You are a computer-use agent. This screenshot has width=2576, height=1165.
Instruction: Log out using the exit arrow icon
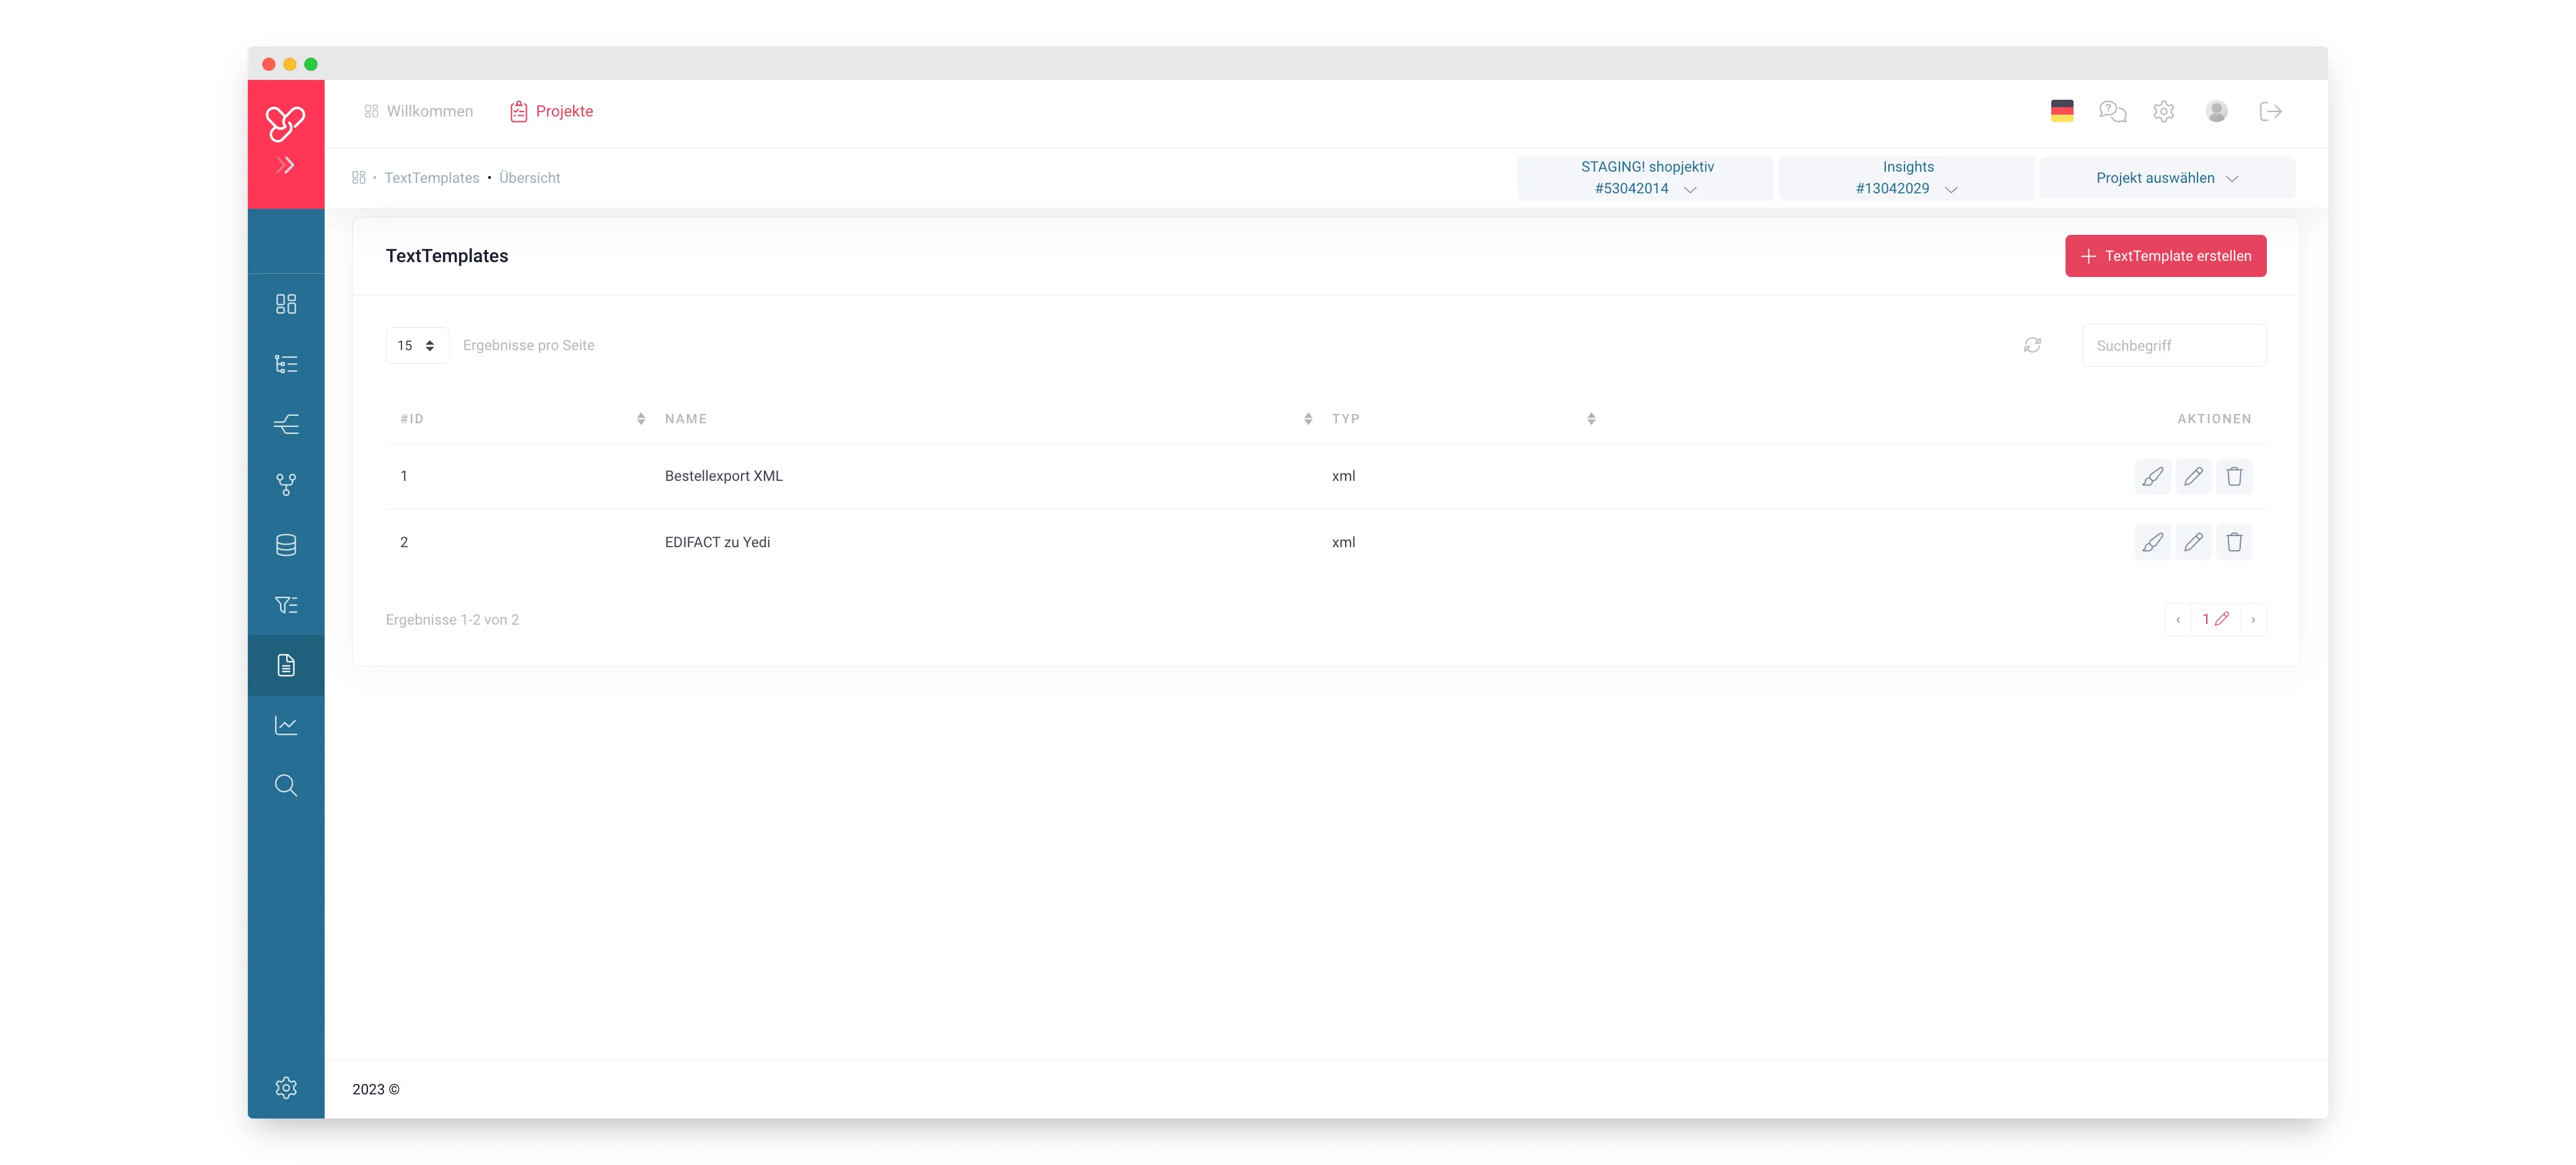pos(2270,111)
